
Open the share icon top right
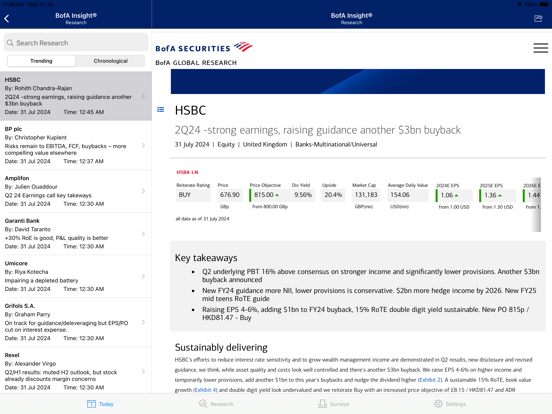(x=538, y=18)
